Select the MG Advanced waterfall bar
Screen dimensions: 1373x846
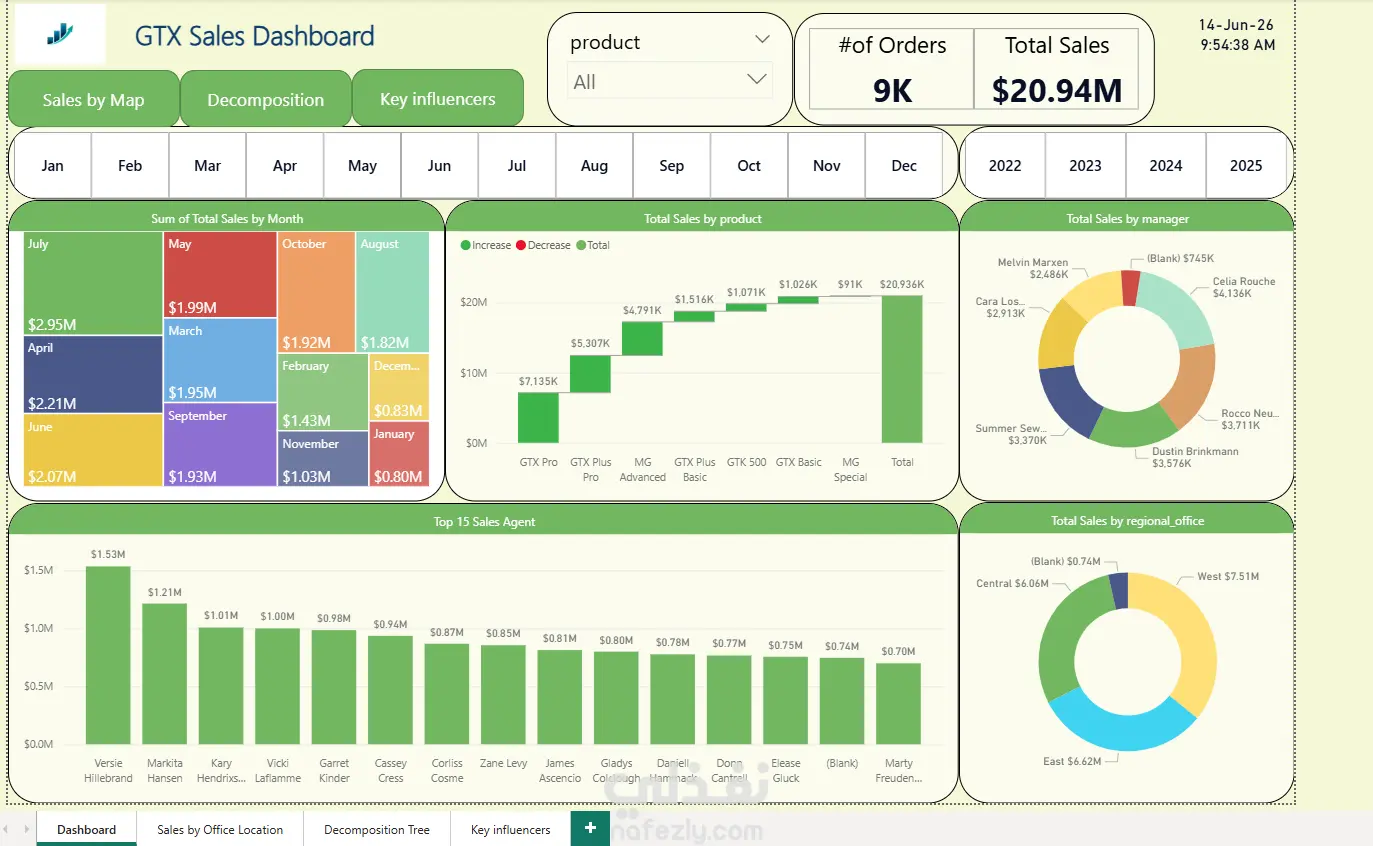643,338
